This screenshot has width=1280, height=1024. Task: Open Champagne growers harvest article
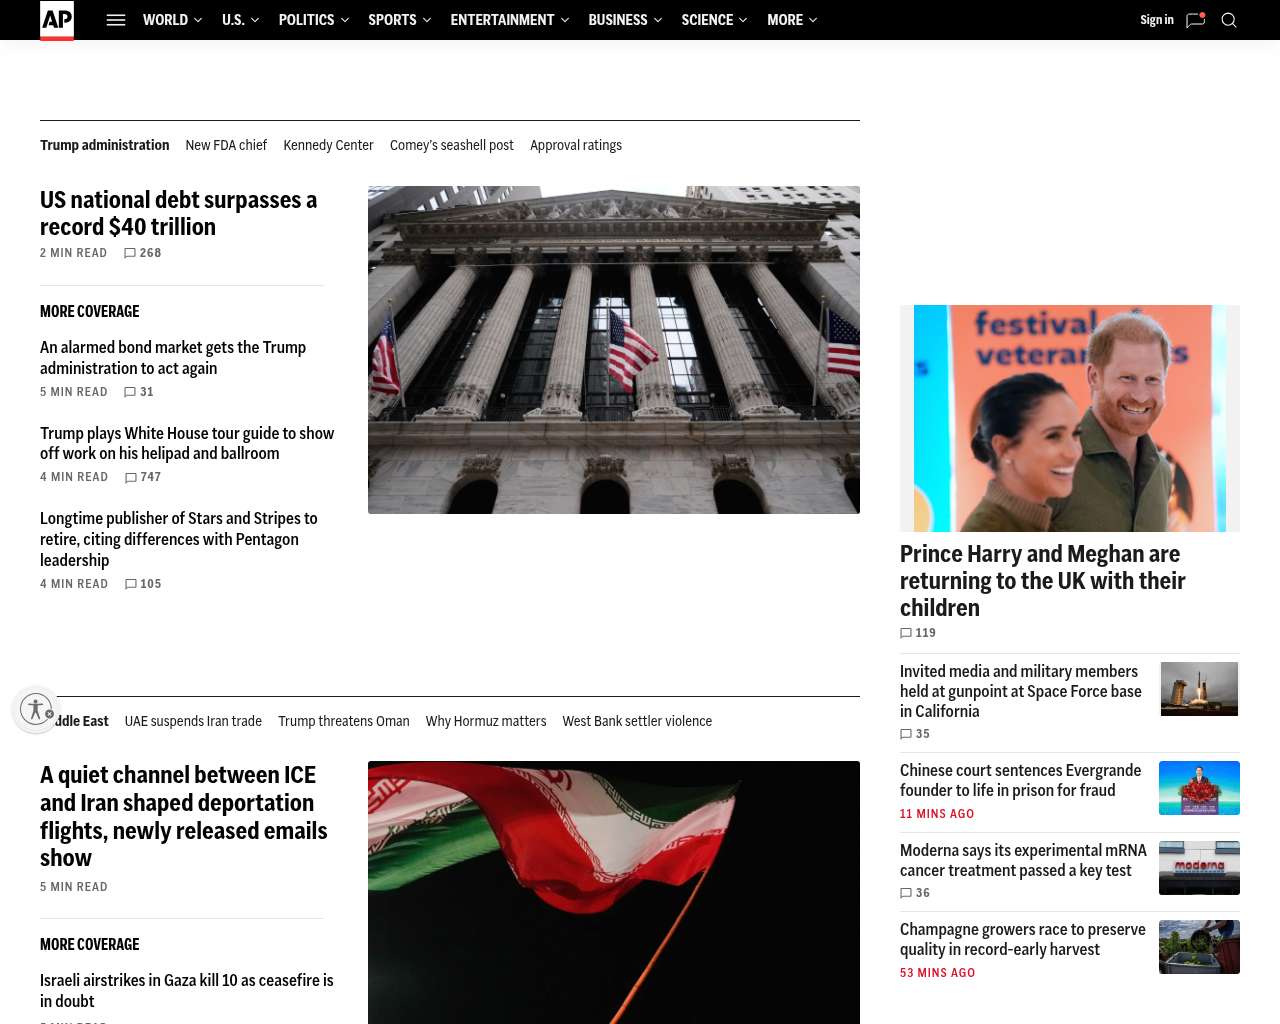pos(1023,939)
